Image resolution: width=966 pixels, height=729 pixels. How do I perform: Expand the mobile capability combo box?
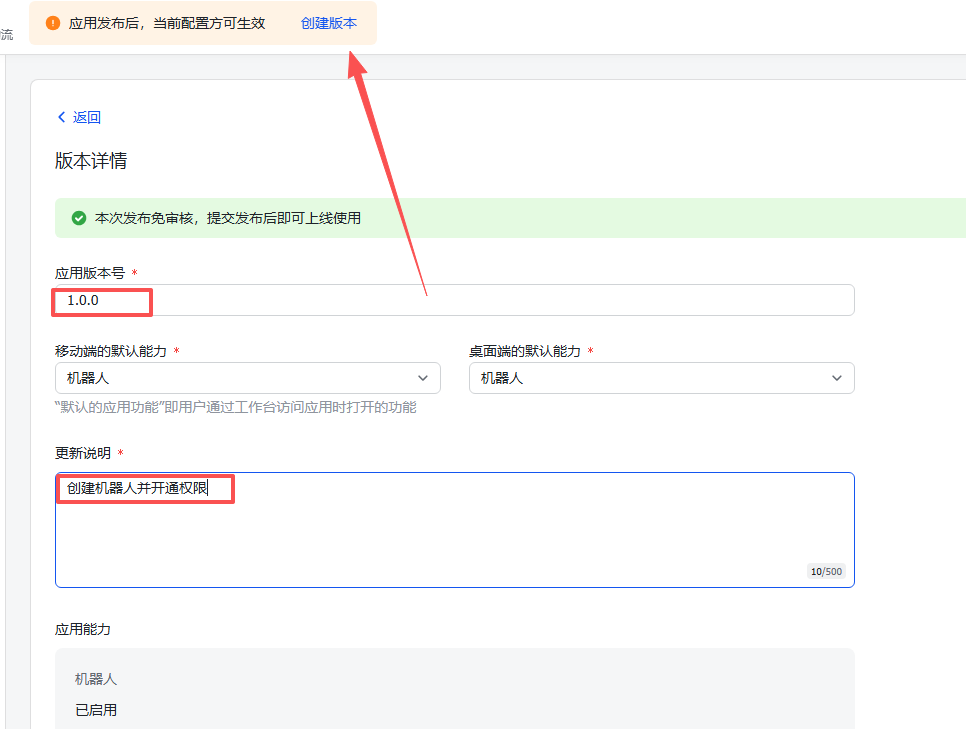[x=247, y=378]
